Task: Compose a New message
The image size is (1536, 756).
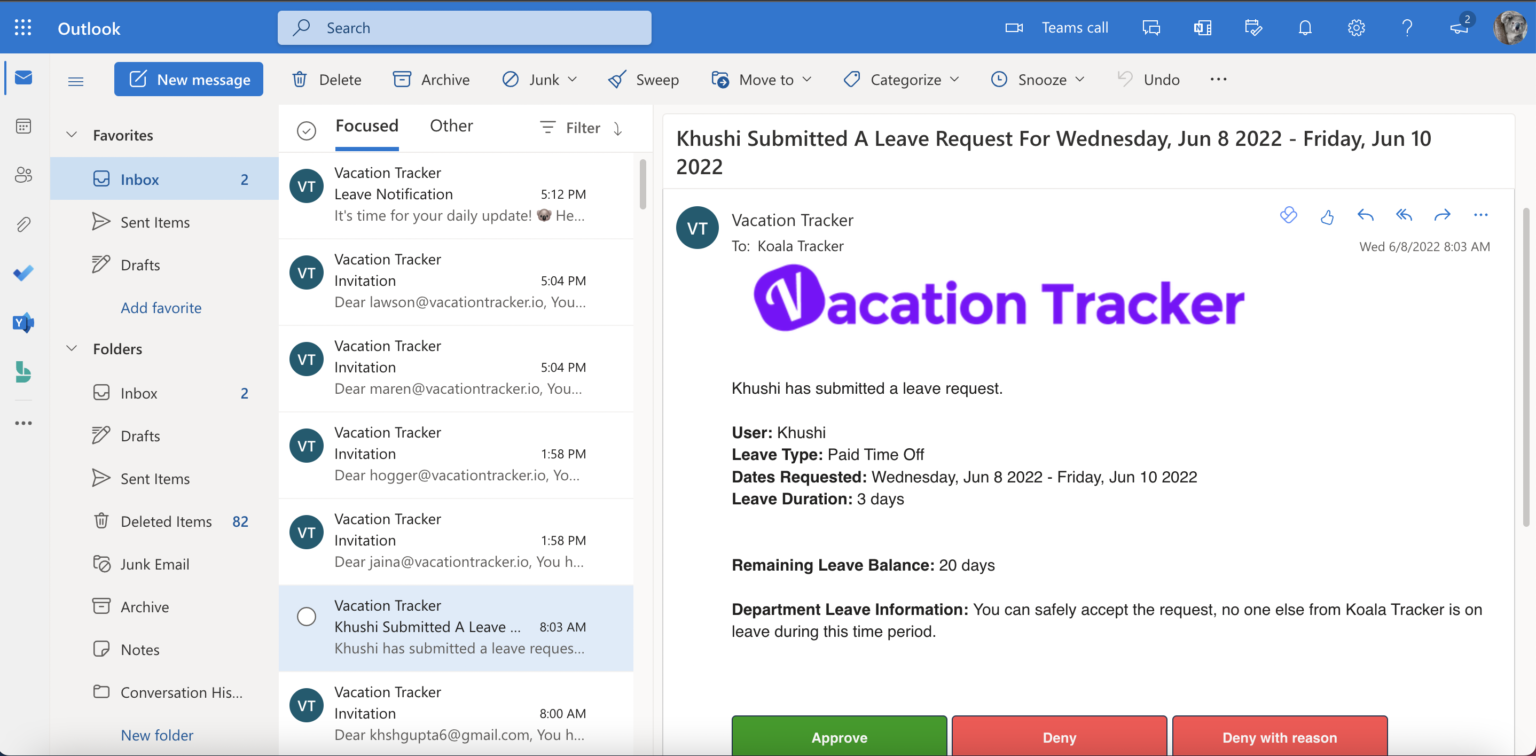Action: click(x=189, y=80)
